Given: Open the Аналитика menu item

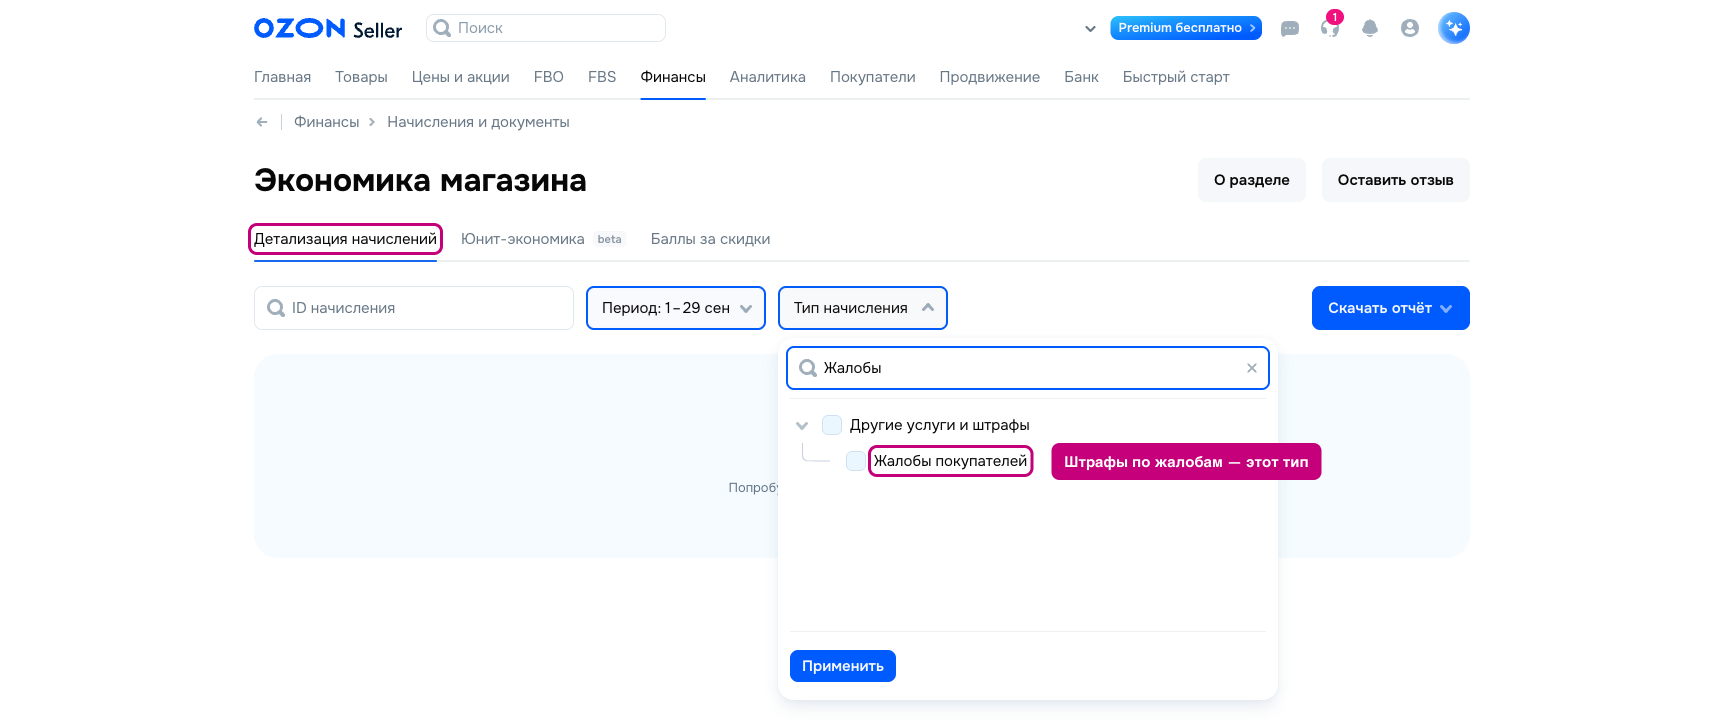Looking at the screenshot, I should click(768, 77).
